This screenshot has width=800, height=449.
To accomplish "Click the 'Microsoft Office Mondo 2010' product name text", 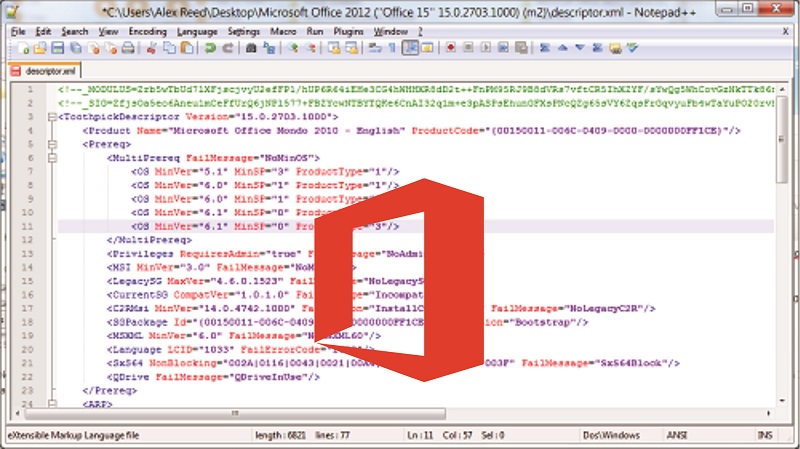I will (x=255, y=131).
